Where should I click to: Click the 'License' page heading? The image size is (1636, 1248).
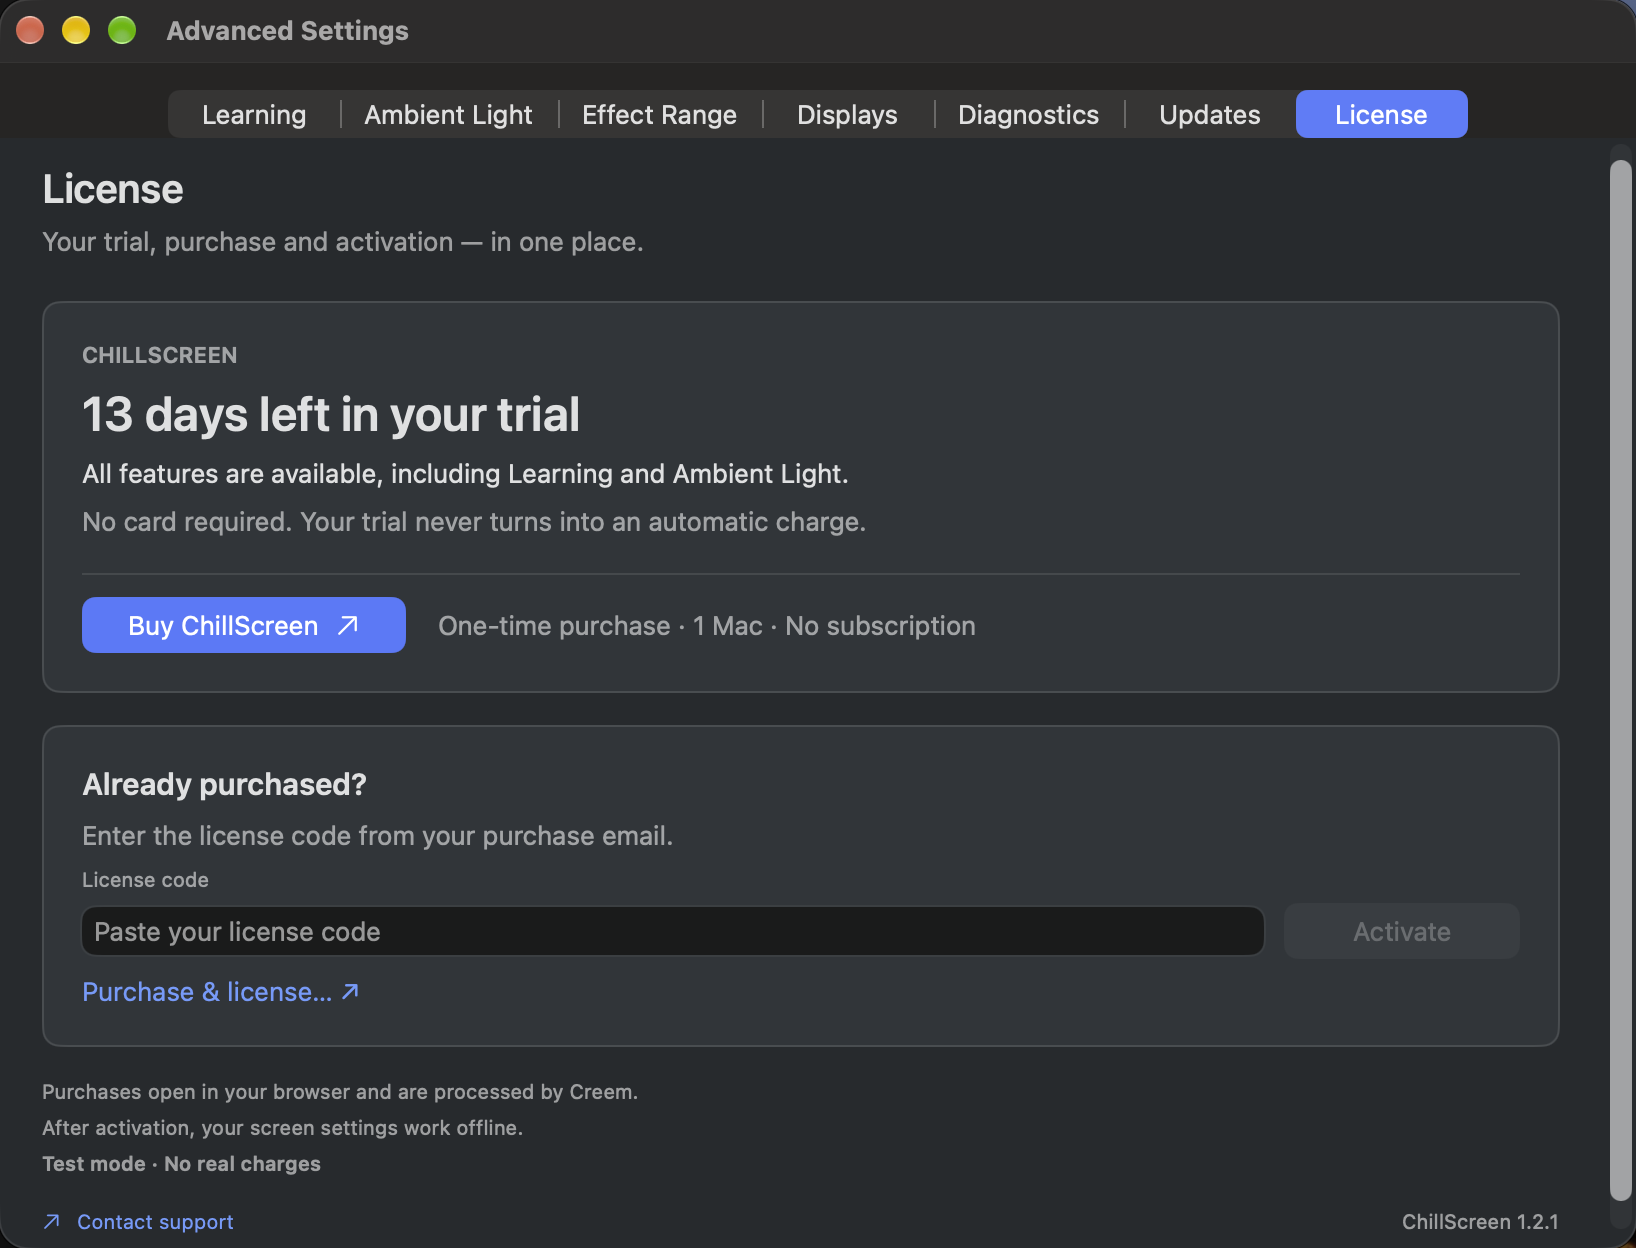(113, 189)
